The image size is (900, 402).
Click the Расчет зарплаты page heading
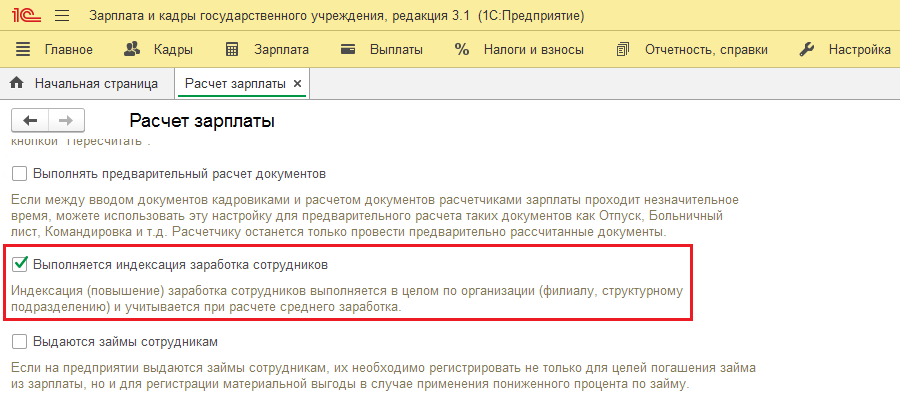[x=201, y=121]
